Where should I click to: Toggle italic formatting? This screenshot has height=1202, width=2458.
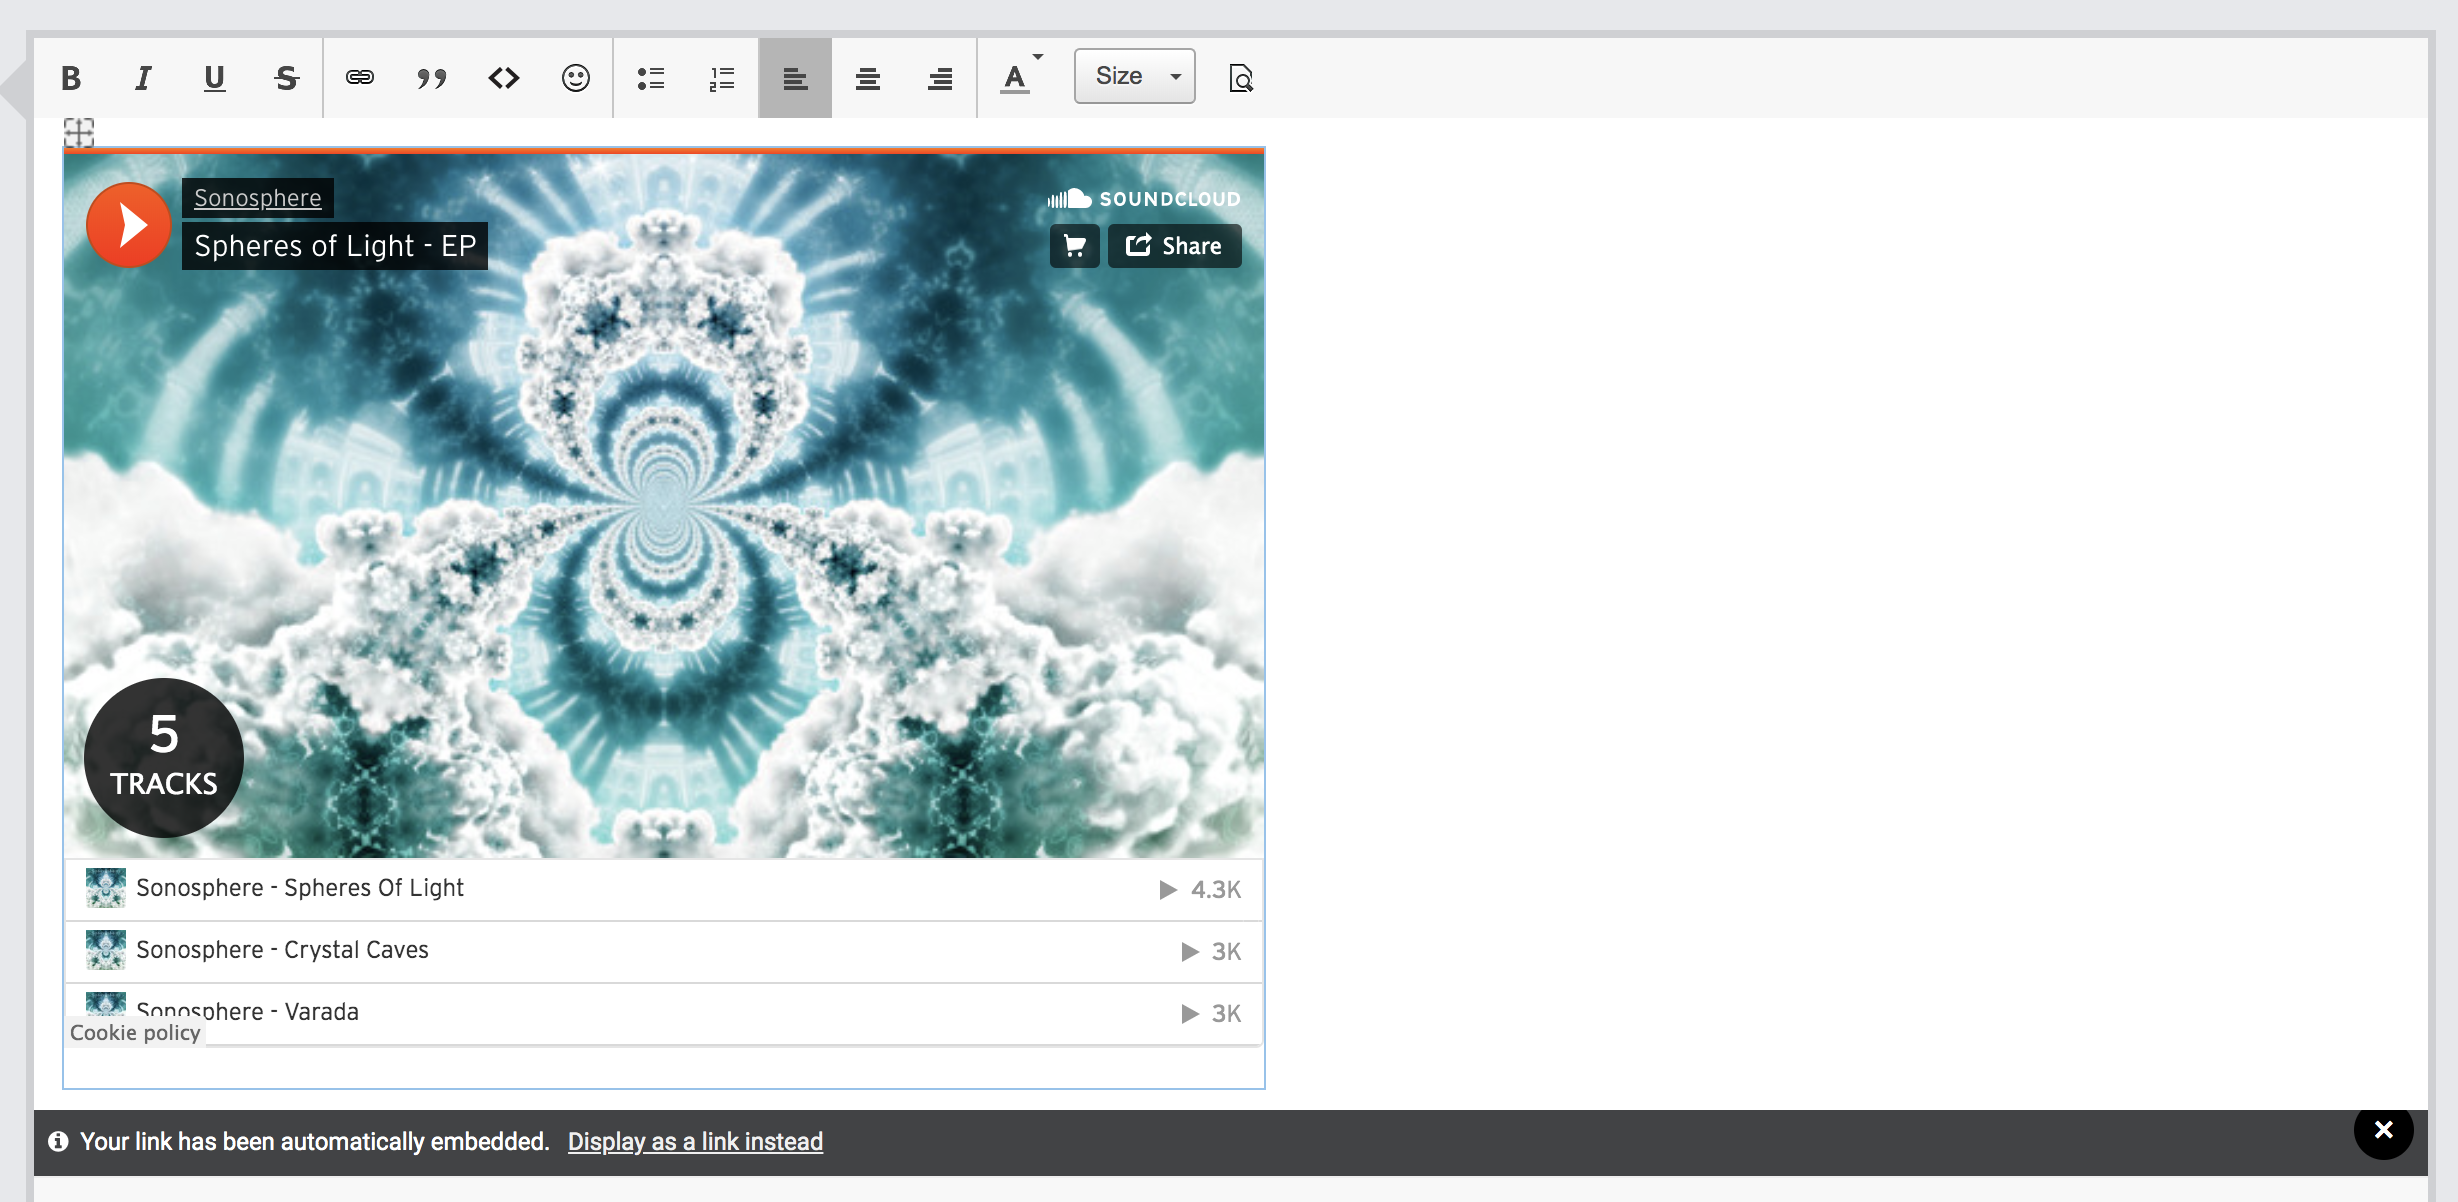(x=143, y=78)
